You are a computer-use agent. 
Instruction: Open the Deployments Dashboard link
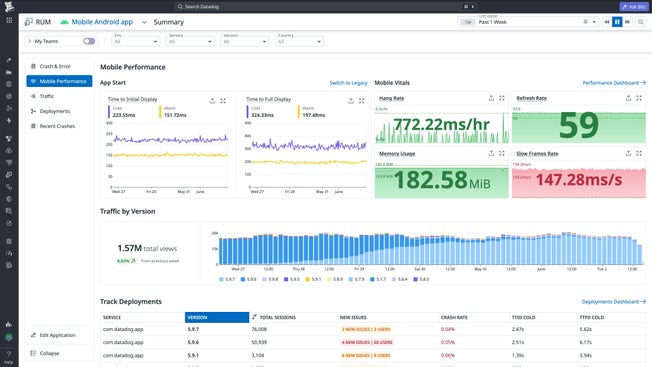coord(614,302)
